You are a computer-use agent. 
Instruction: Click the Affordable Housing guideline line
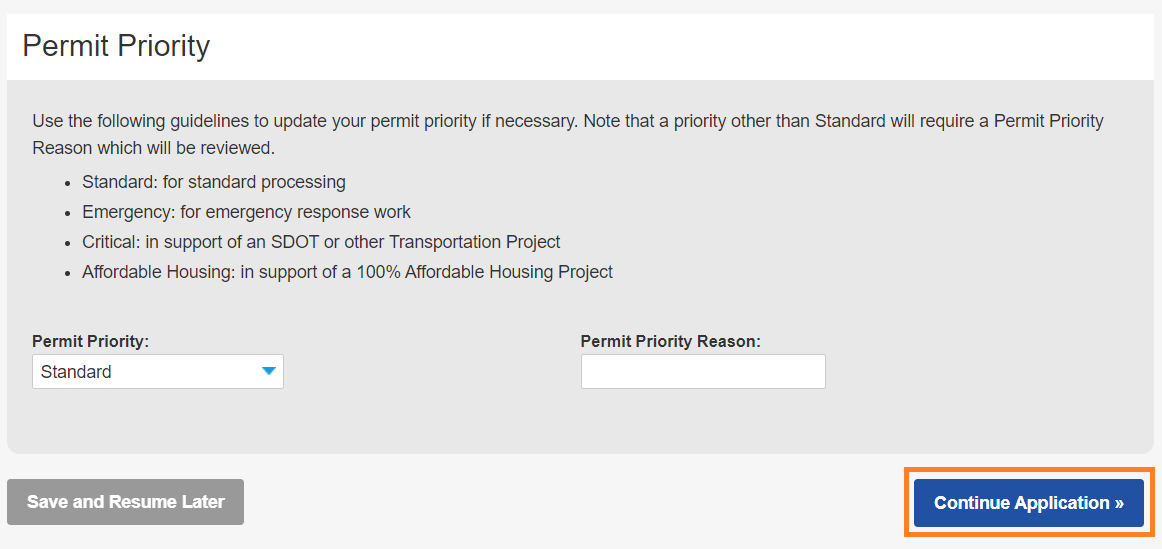coord(347,272)
